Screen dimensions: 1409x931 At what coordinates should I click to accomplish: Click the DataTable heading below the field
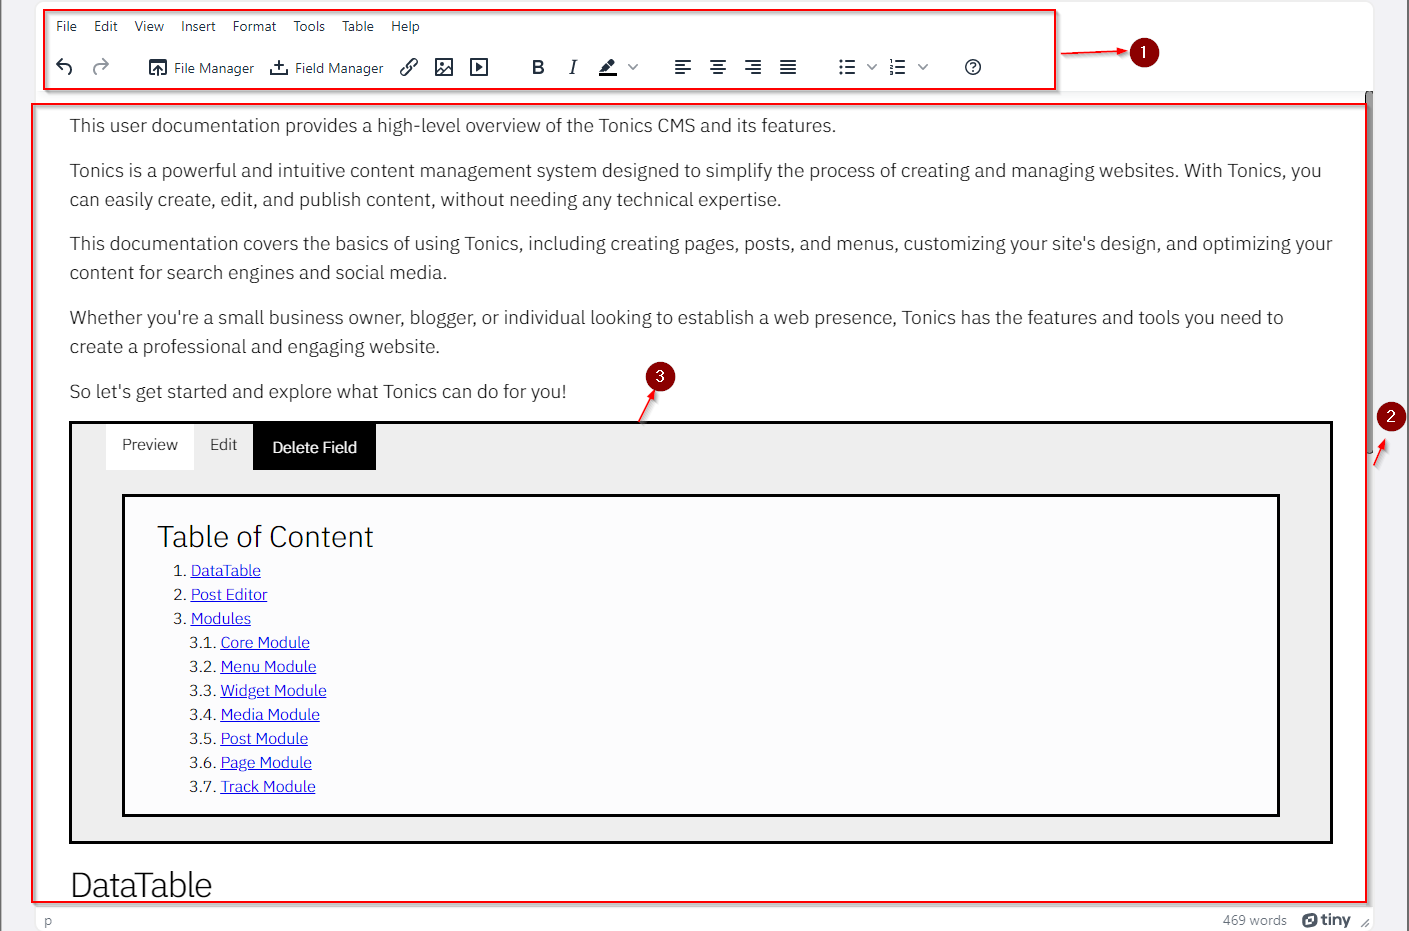click(x=141, y=885)
